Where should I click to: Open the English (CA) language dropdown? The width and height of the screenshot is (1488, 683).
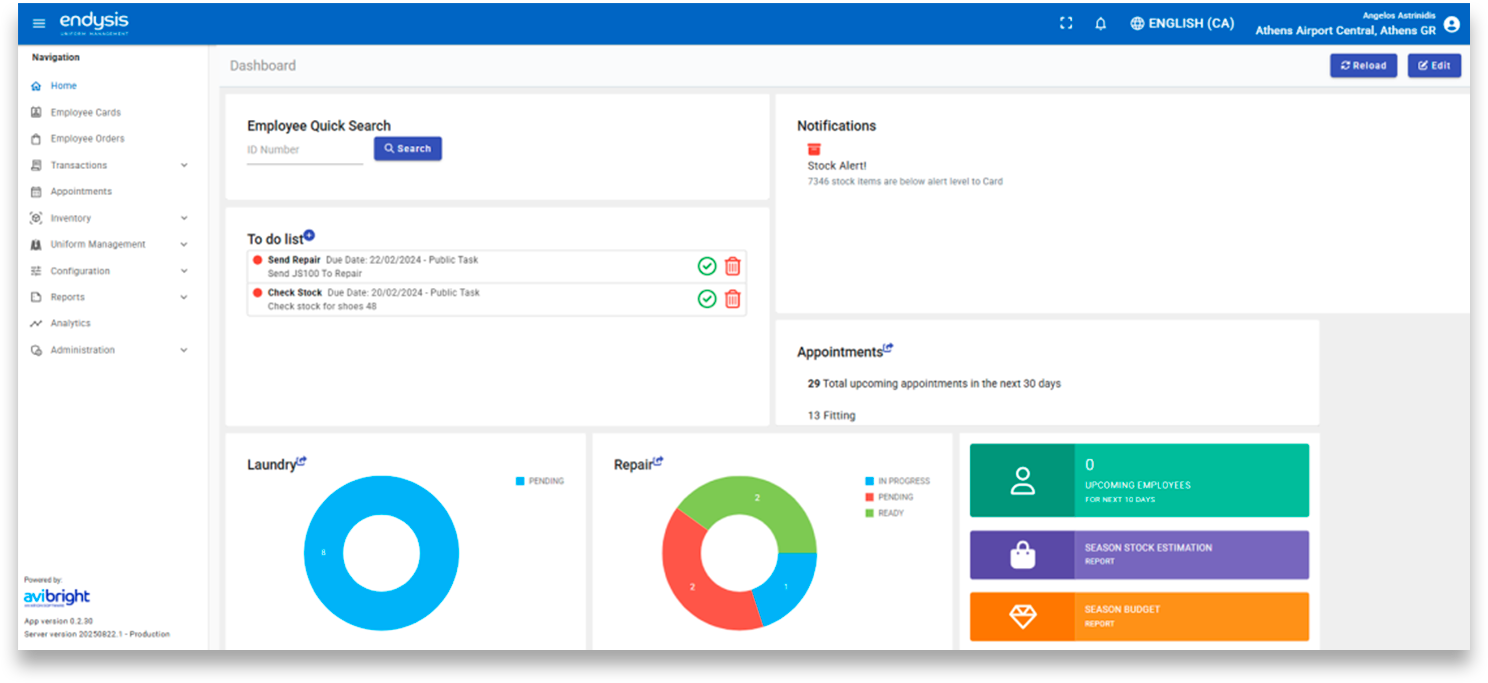click(x=1182, y=23)
